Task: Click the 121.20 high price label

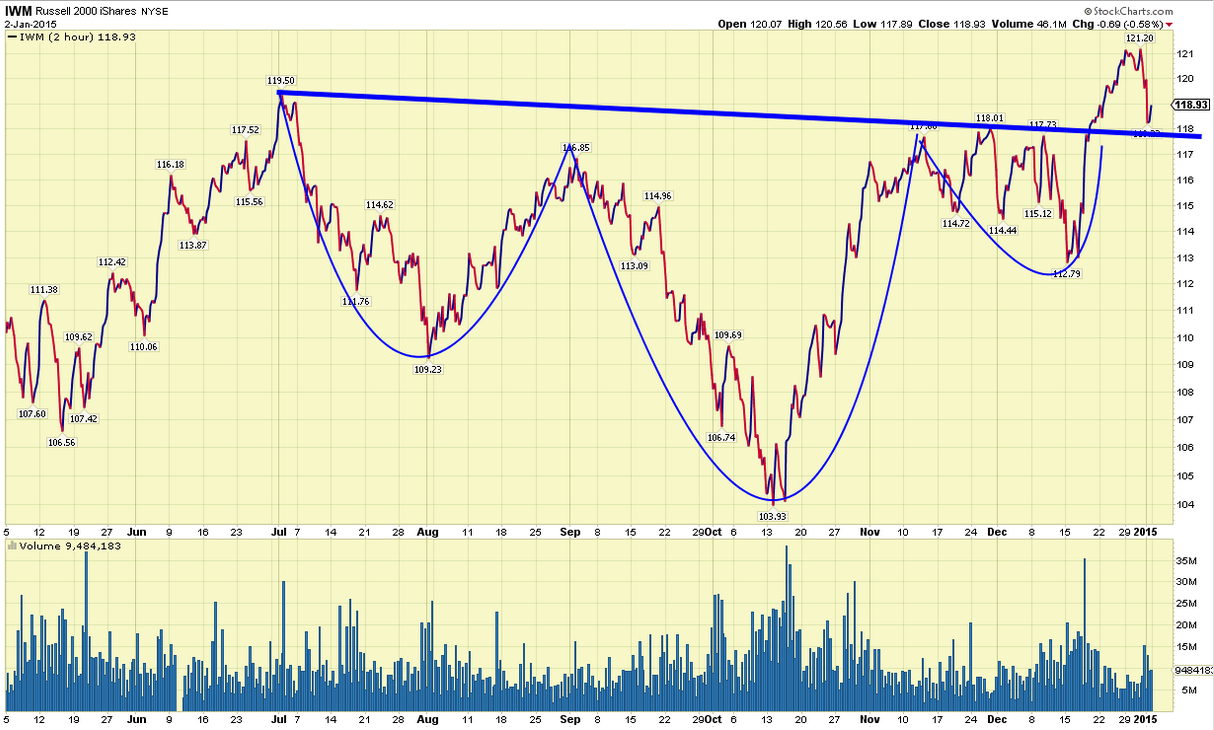Action: [1138, 38]
